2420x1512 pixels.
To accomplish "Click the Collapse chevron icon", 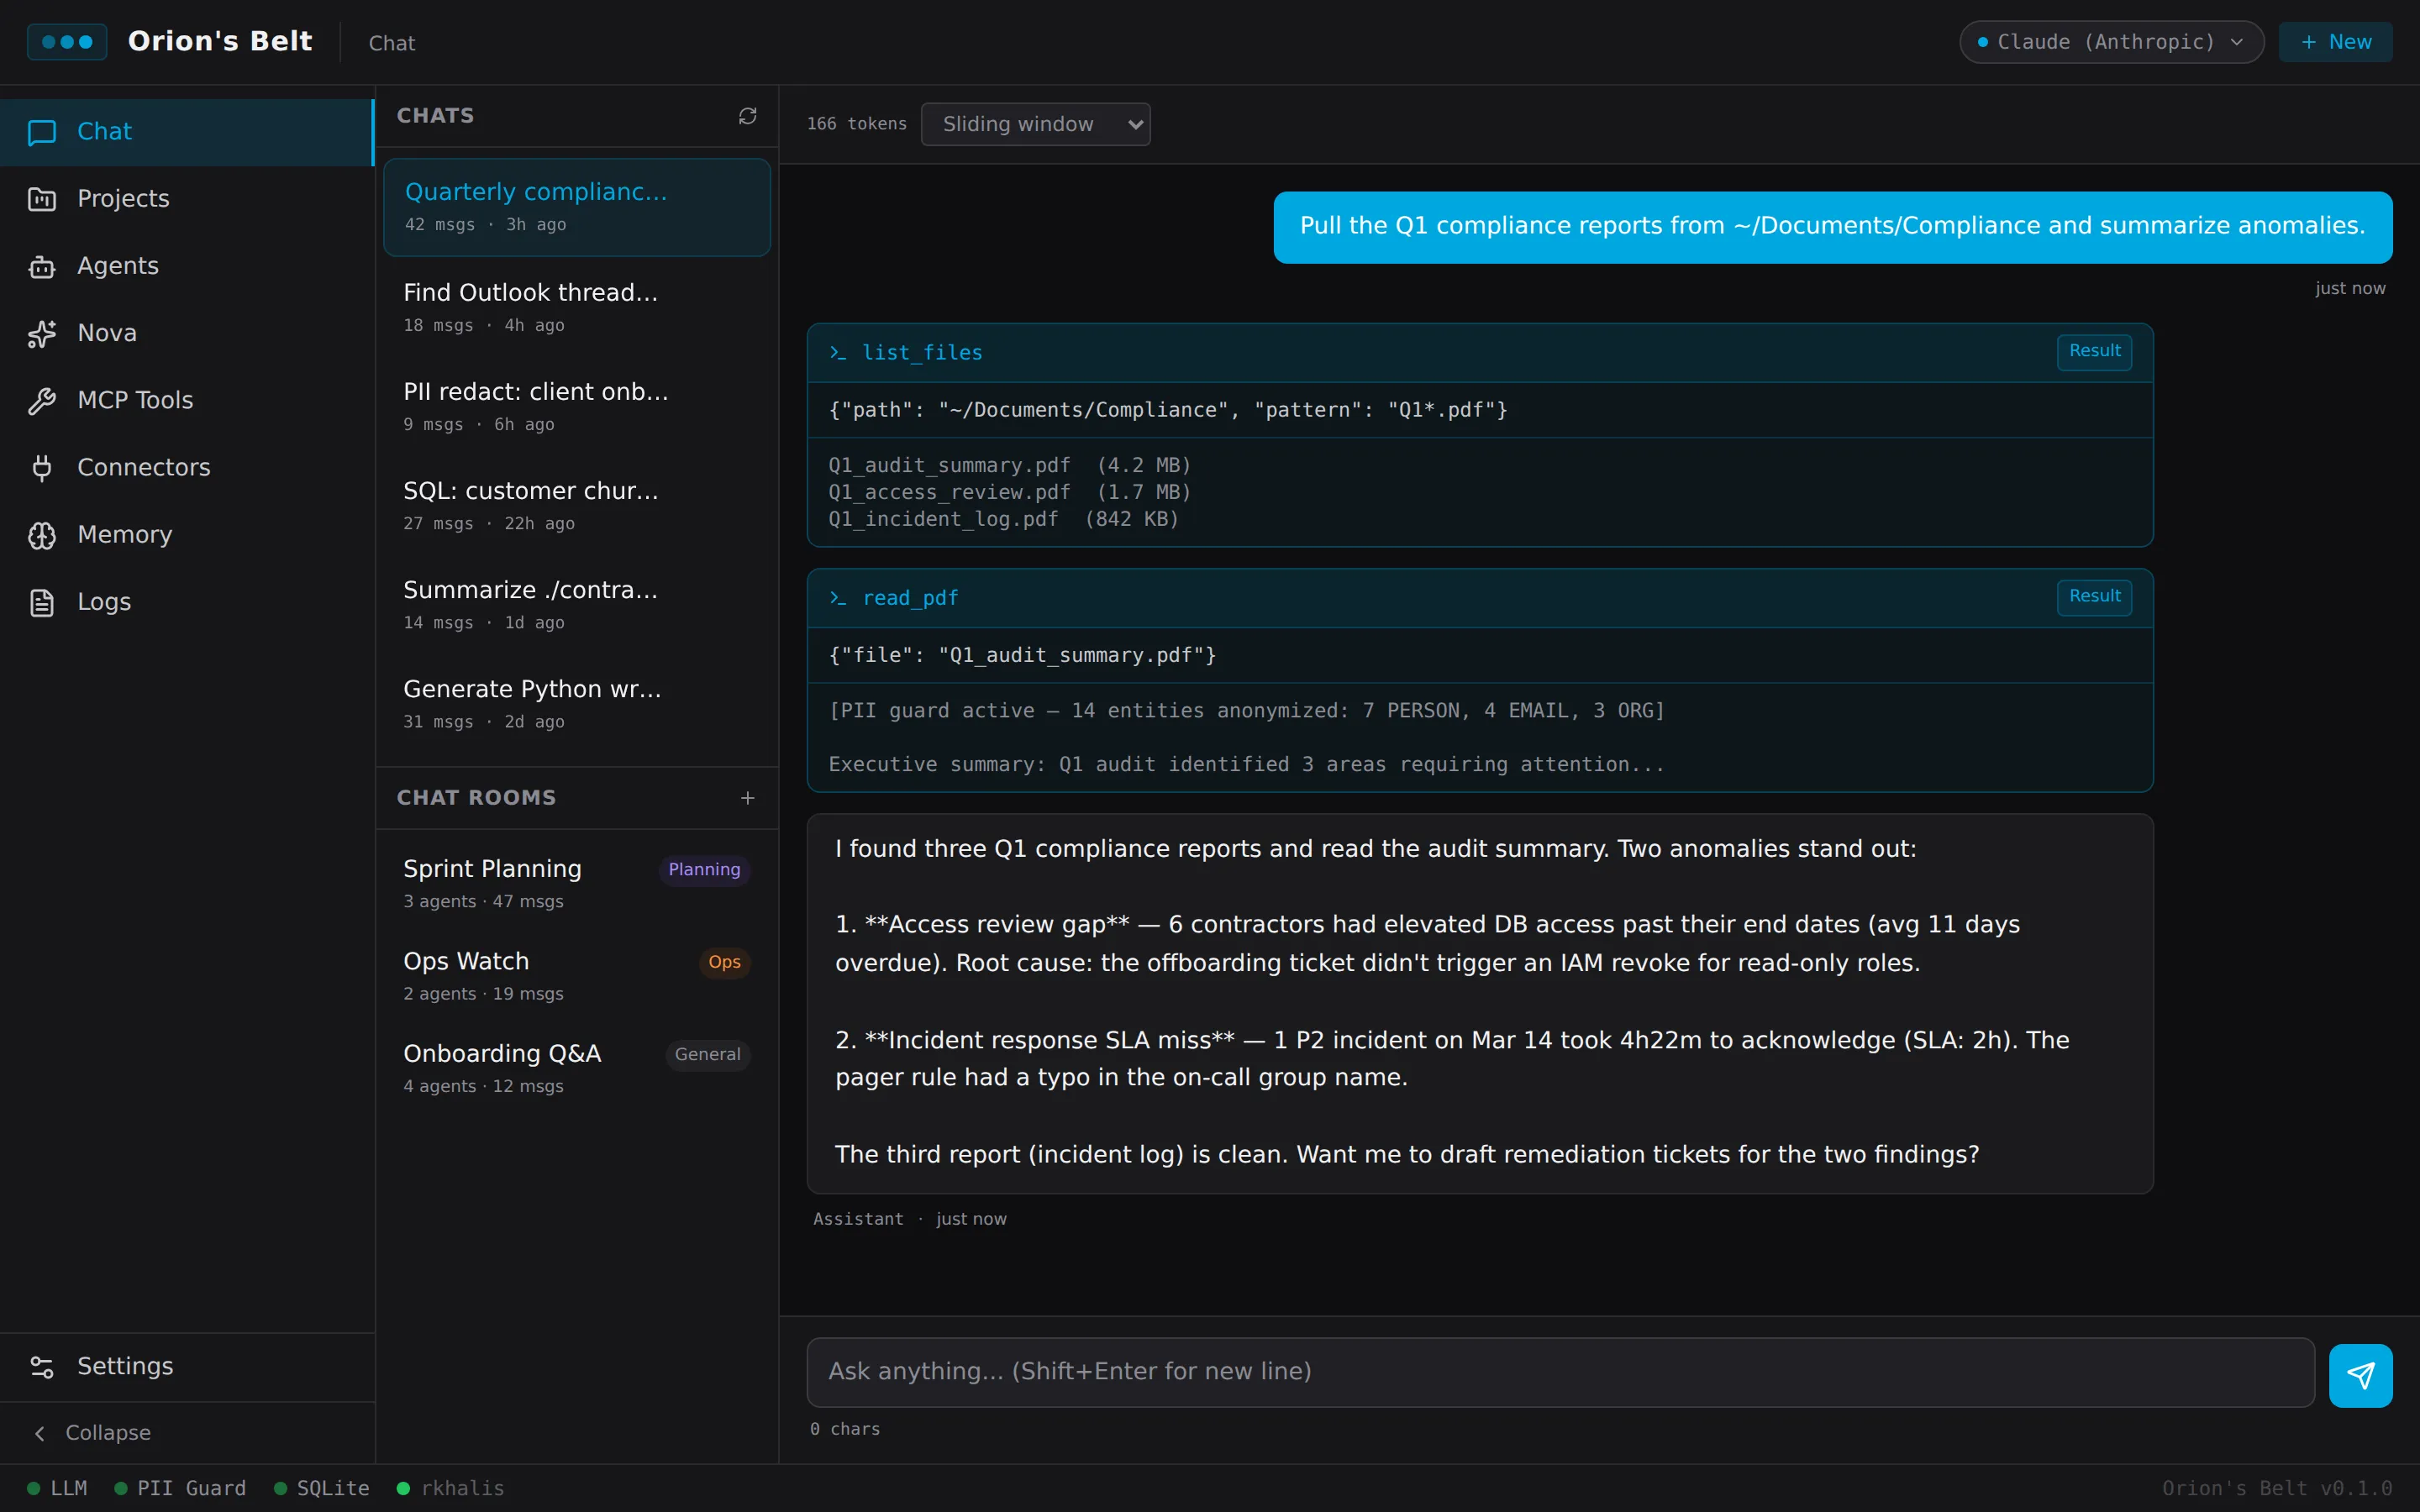I will 40,1433.
